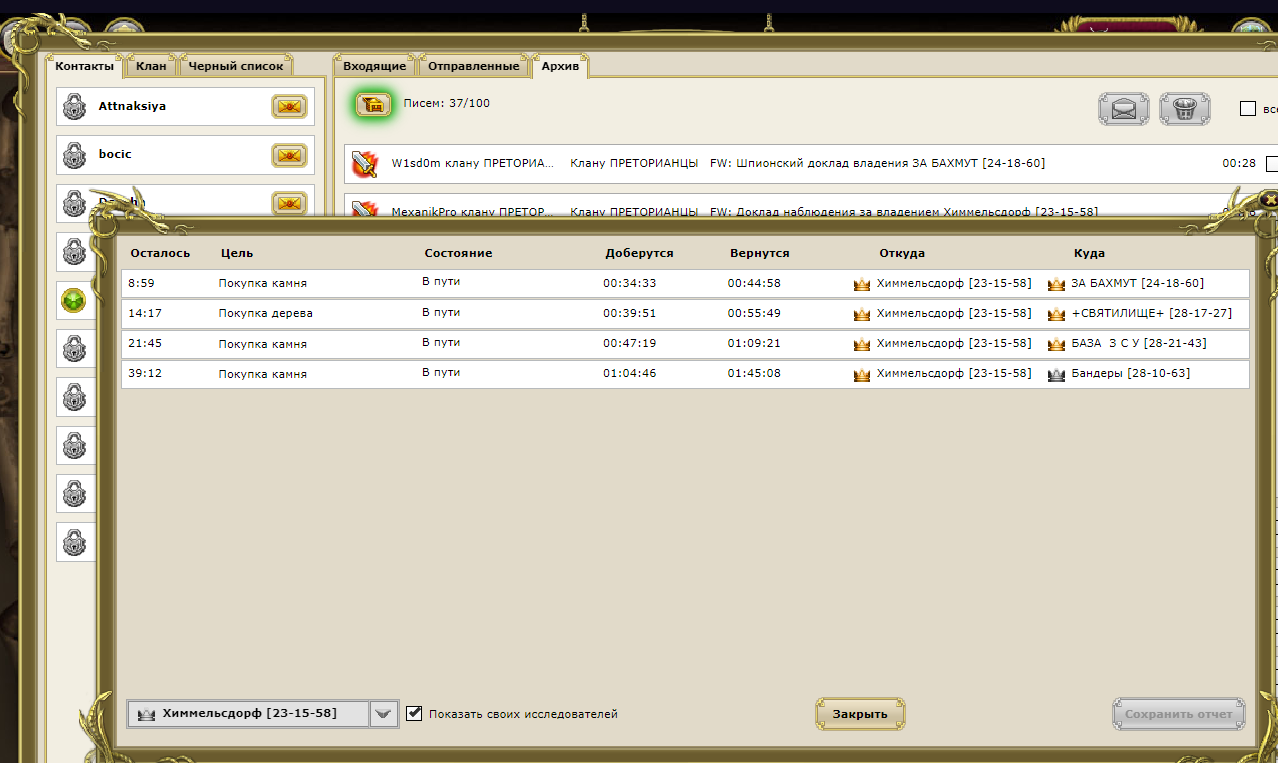Toggle the select-all messages checkbox
The image size is (1278, 763).
[x=1247, y=108]
